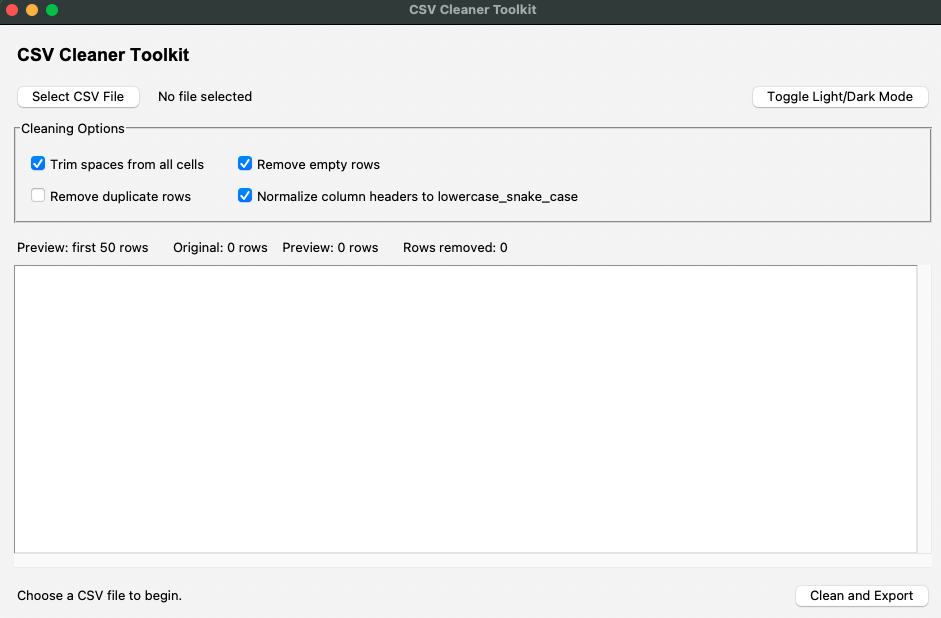This screenshot has width=941, height=618.
Task: Click the horizontal scrollbar below preview
Action: click(473, 560)
